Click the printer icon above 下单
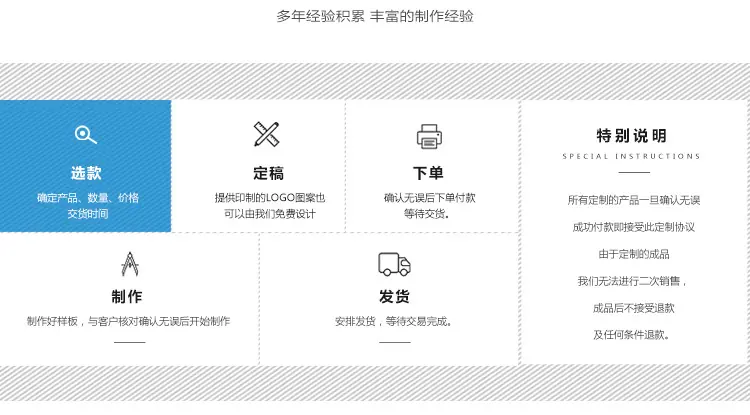Image resolution: width=750 pixels, height=415 pixels. 429,137
